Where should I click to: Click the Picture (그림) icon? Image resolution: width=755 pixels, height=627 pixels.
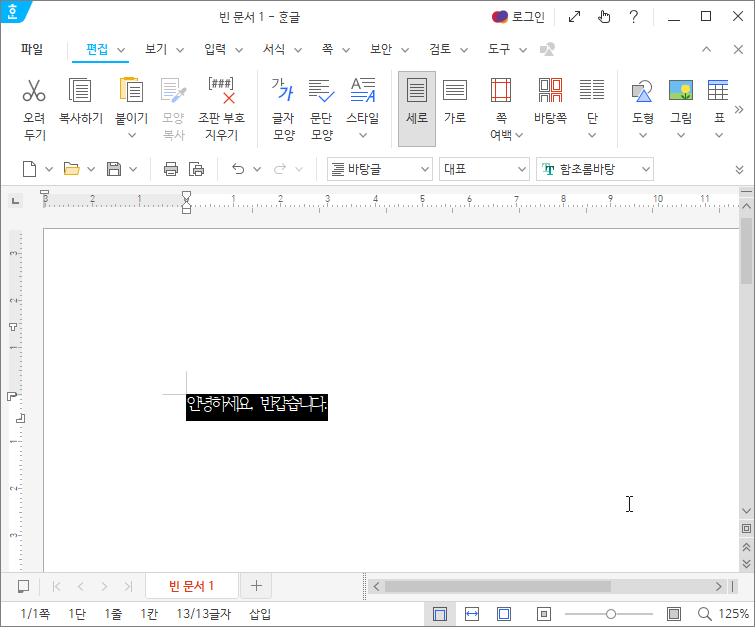pos(680,90)
